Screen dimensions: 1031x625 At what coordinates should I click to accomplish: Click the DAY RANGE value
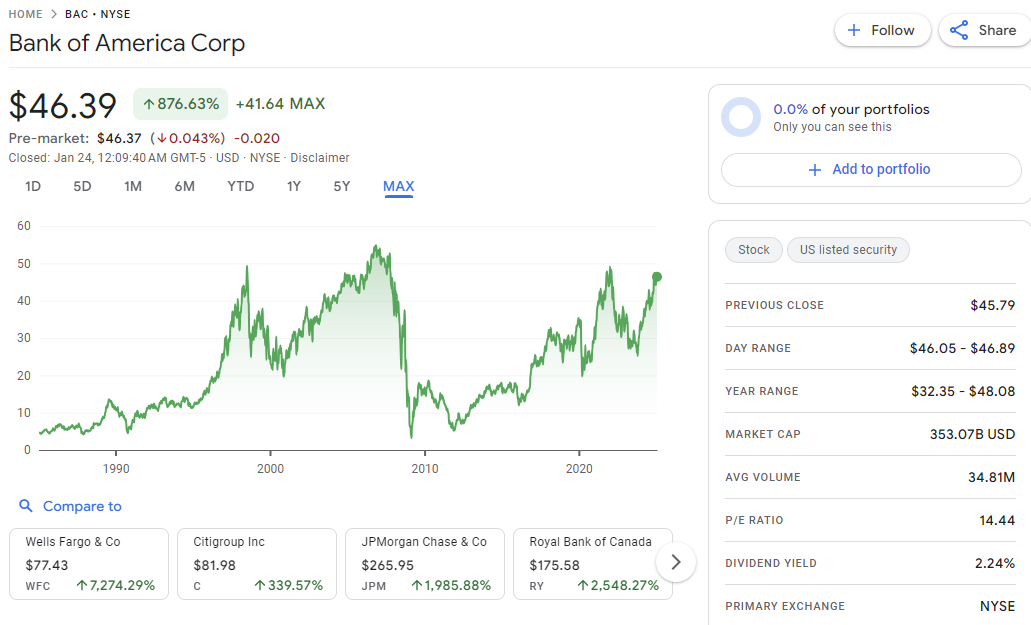[962, 348]
